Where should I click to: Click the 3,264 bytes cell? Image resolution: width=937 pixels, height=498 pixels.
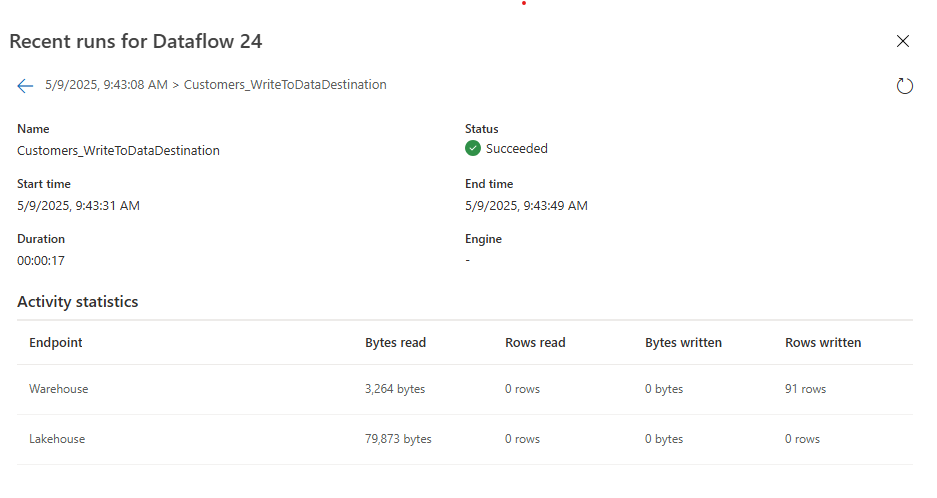pos(395,389)
